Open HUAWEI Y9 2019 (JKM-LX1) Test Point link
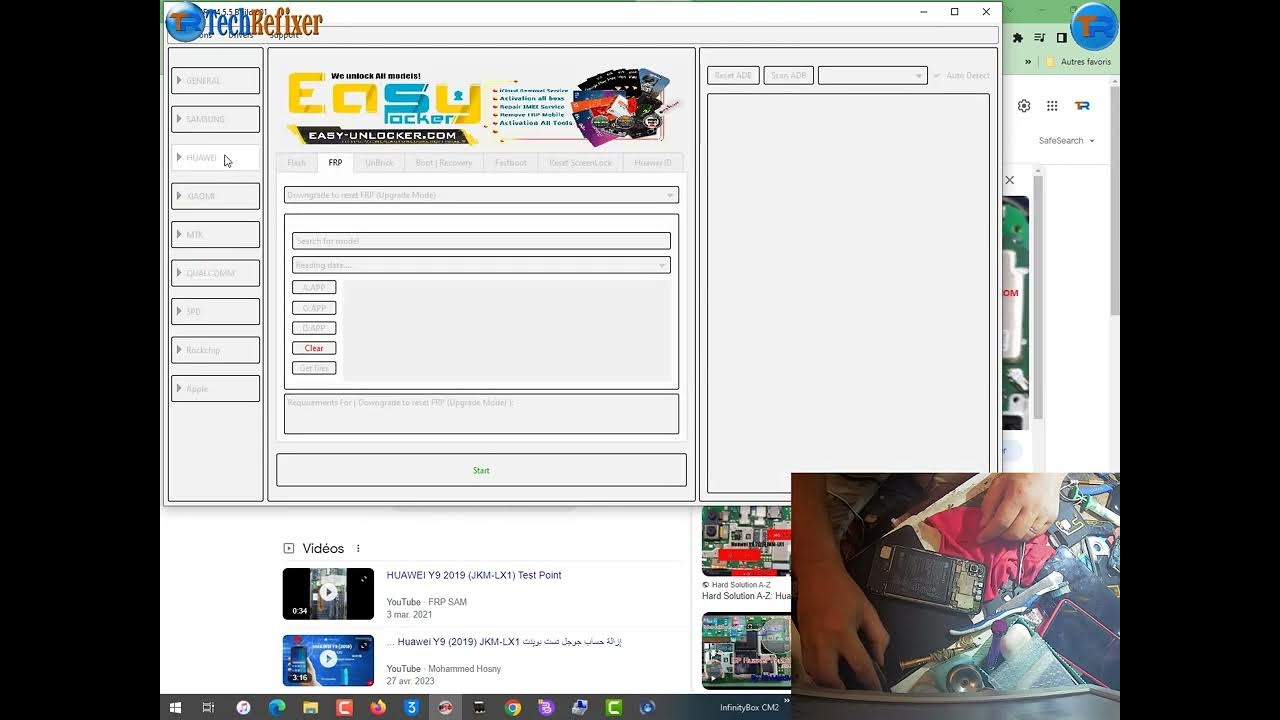This screenshot has width=1280, height=720. 474,575
